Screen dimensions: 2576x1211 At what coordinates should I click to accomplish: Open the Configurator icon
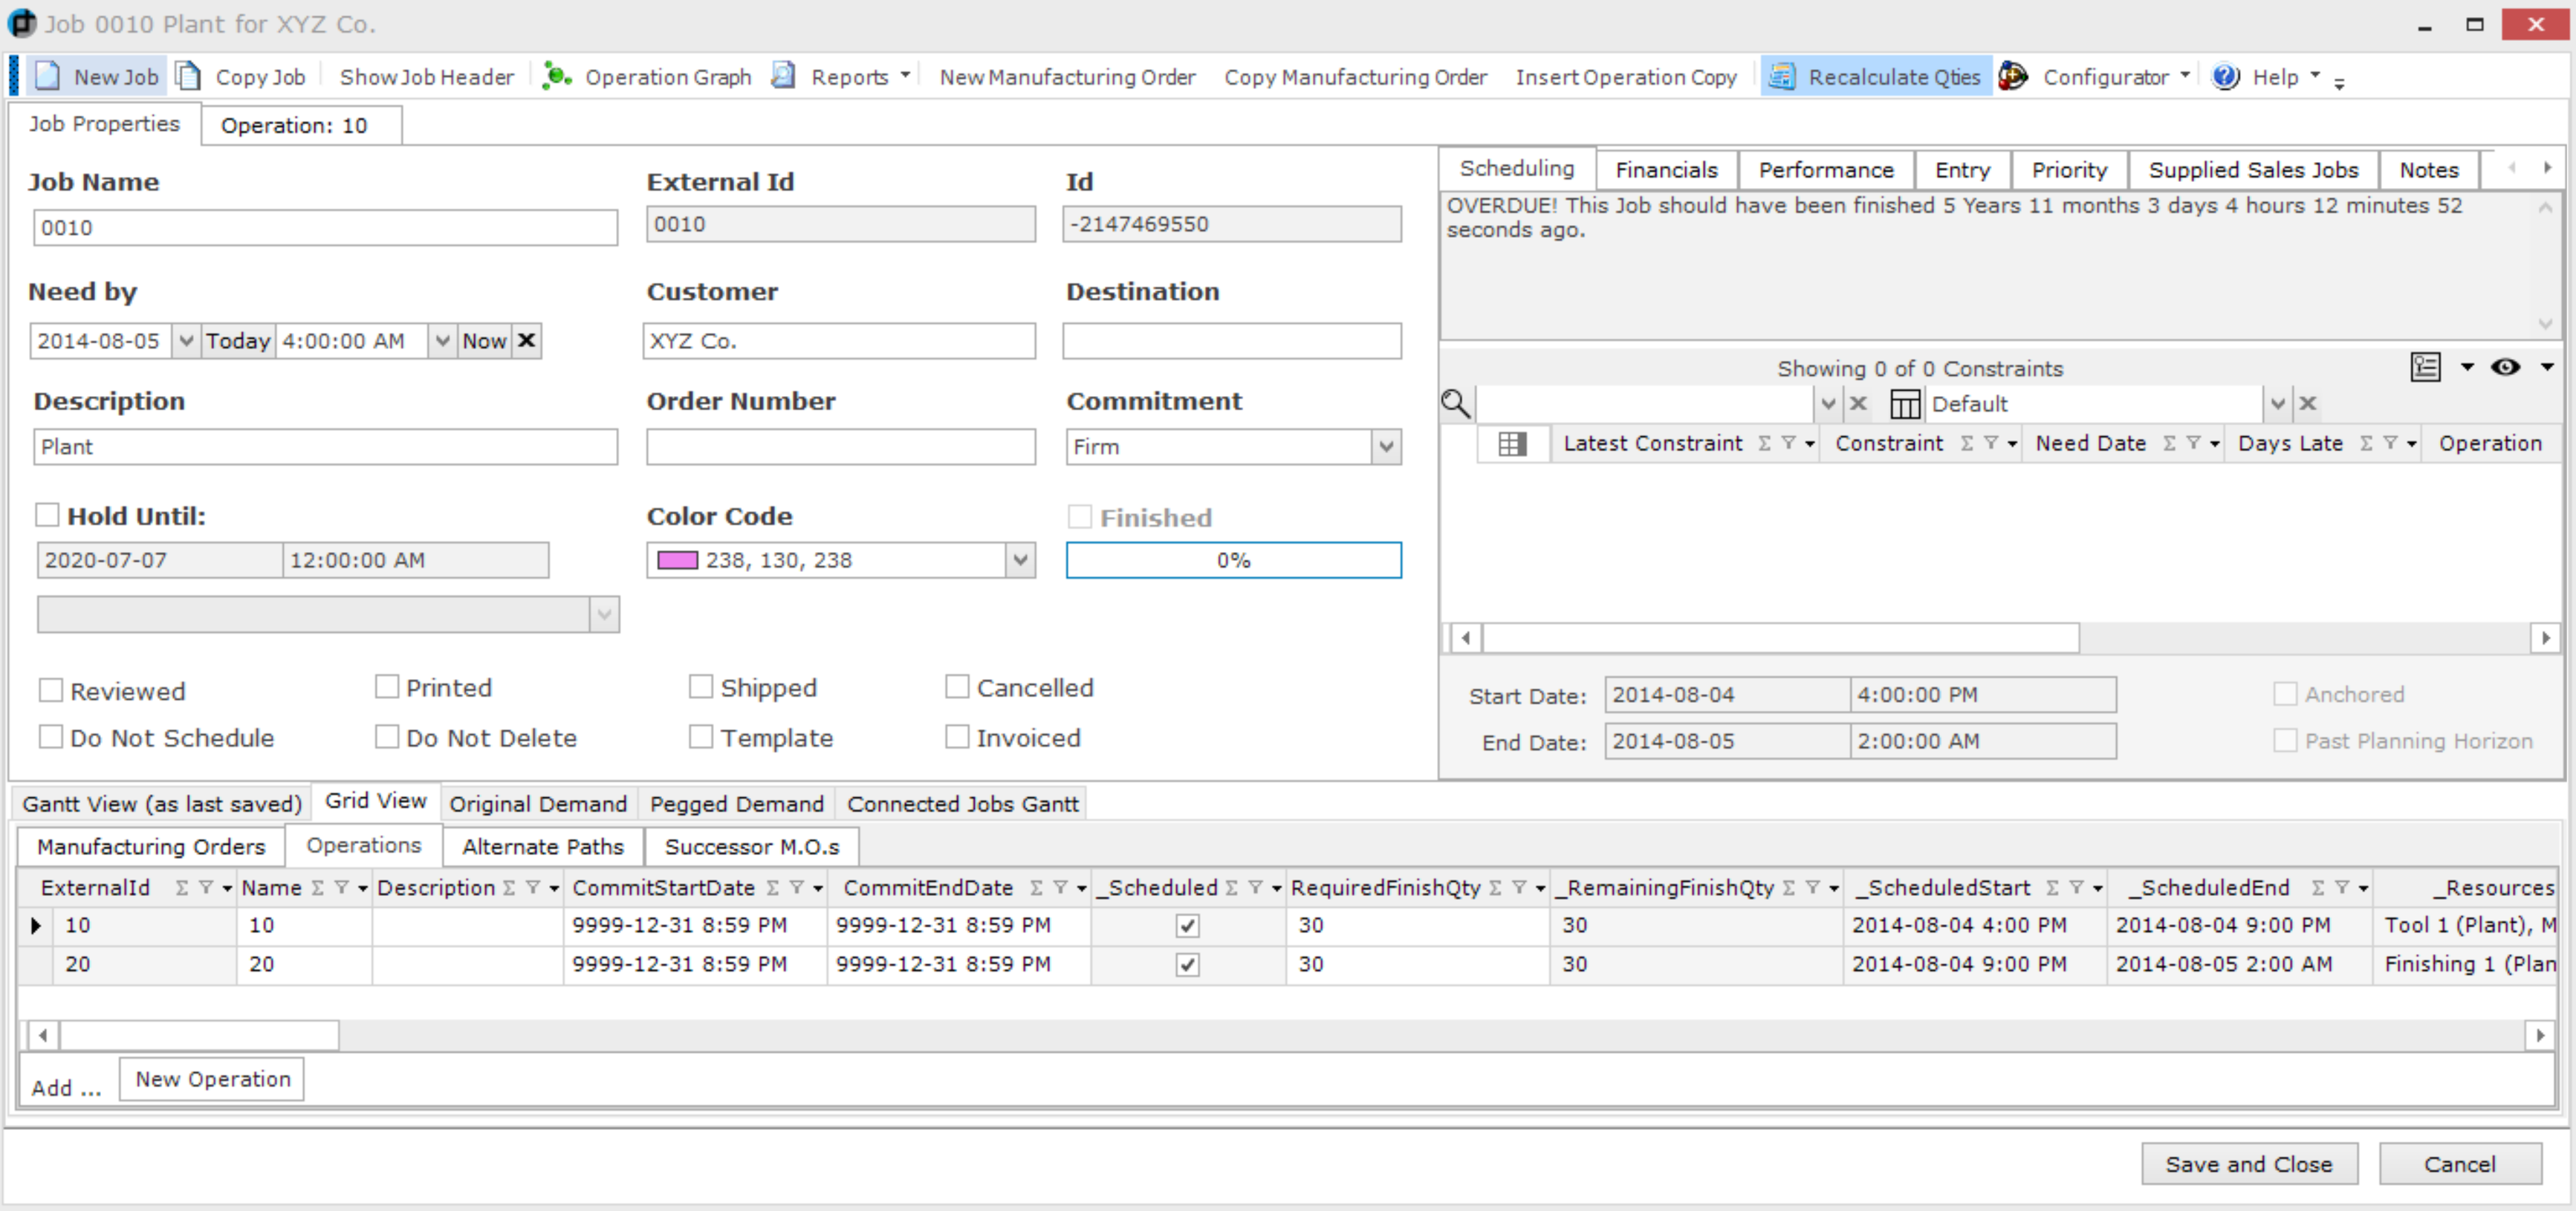click(2013, 76)
